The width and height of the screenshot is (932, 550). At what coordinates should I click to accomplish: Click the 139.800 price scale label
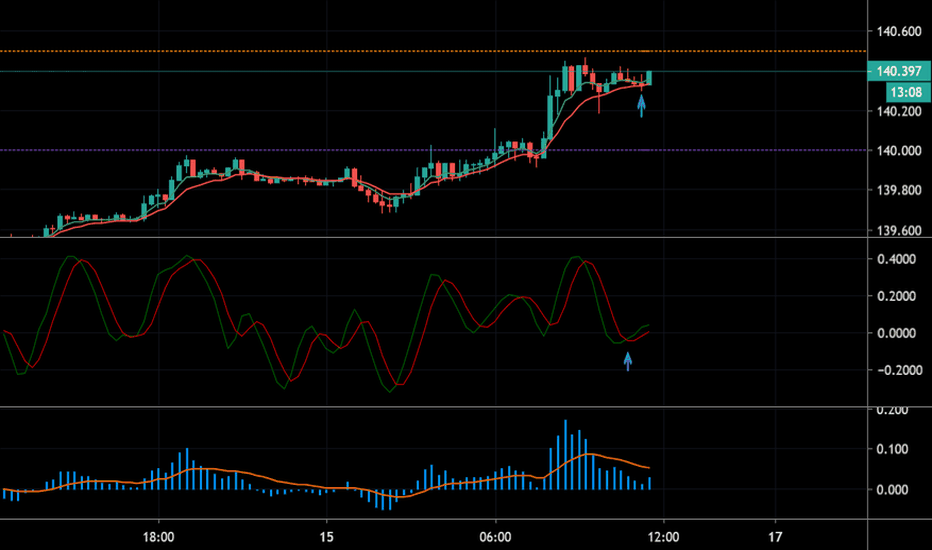pos(897,190)
